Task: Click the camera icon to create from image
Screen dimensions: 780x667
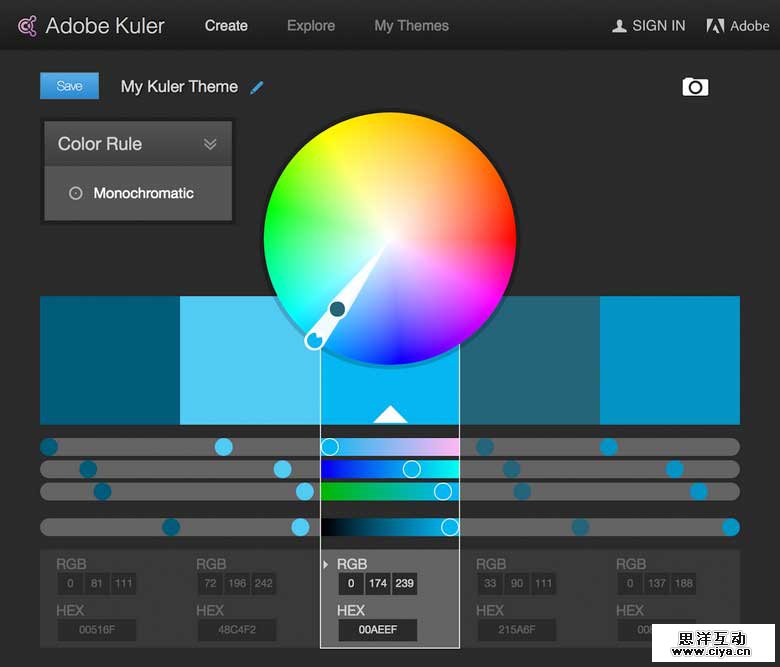Action: point(695,87)
